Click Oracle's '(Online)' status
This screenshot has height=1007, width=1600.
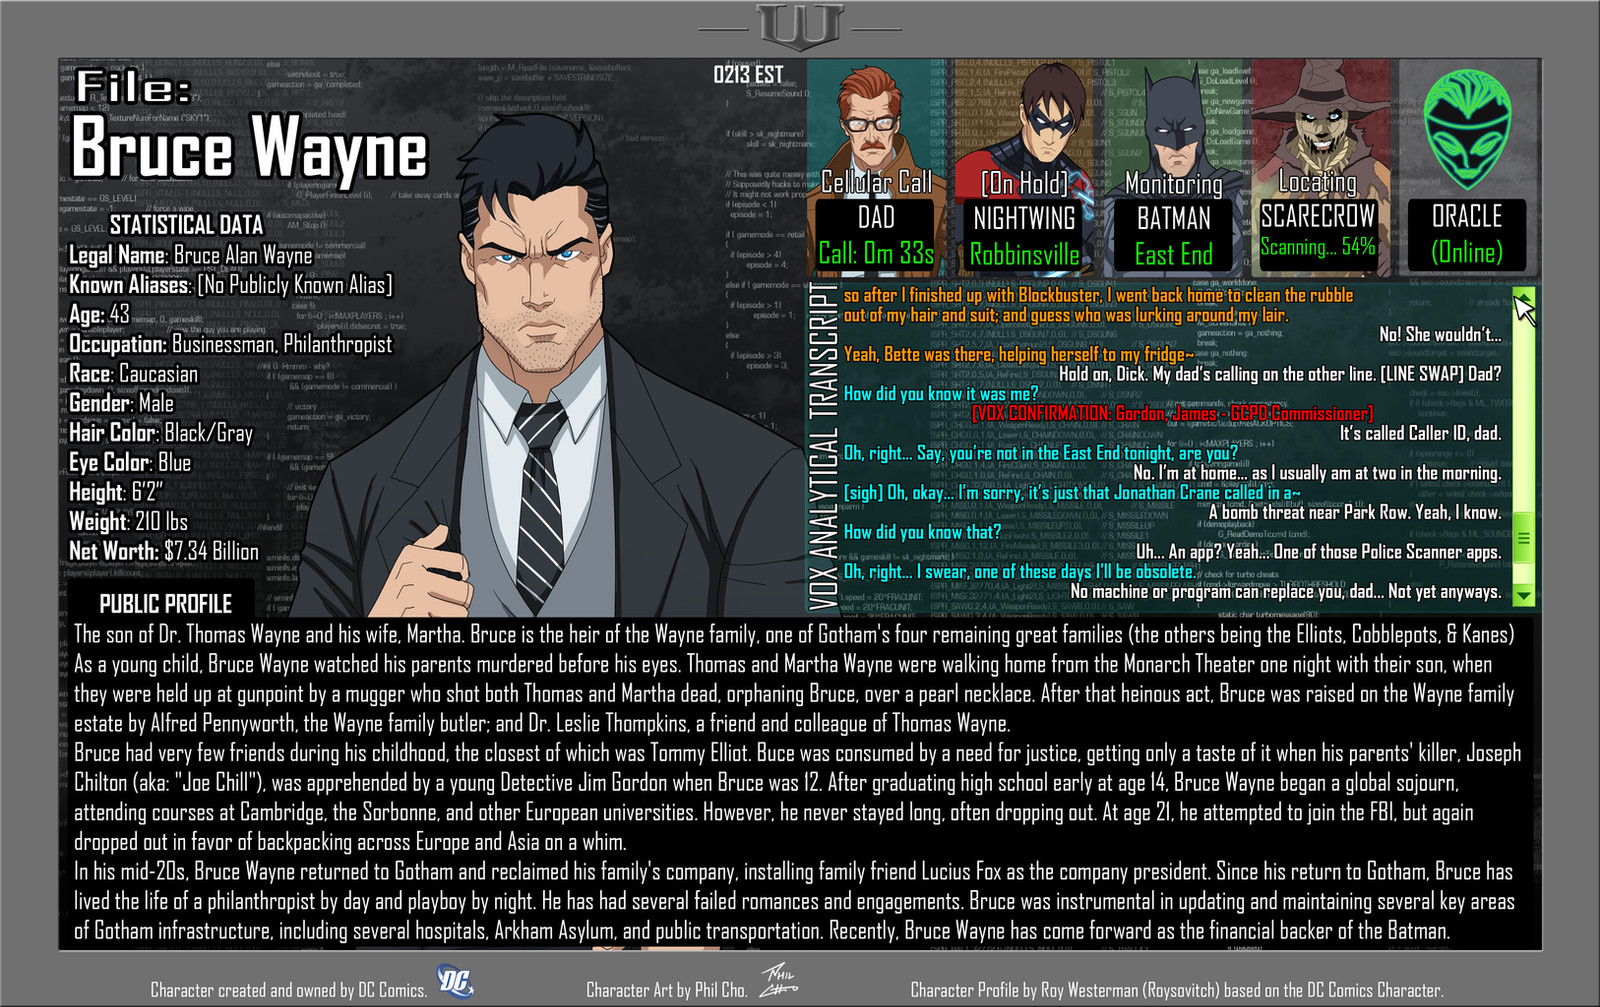(x=1466, y=252)
